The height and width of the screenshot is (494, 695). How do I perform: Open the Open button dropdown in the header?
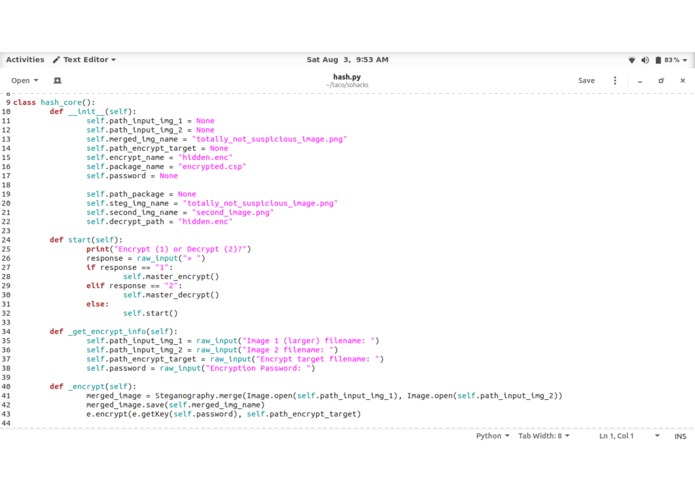pyautogui.click(x=25, y=81)
